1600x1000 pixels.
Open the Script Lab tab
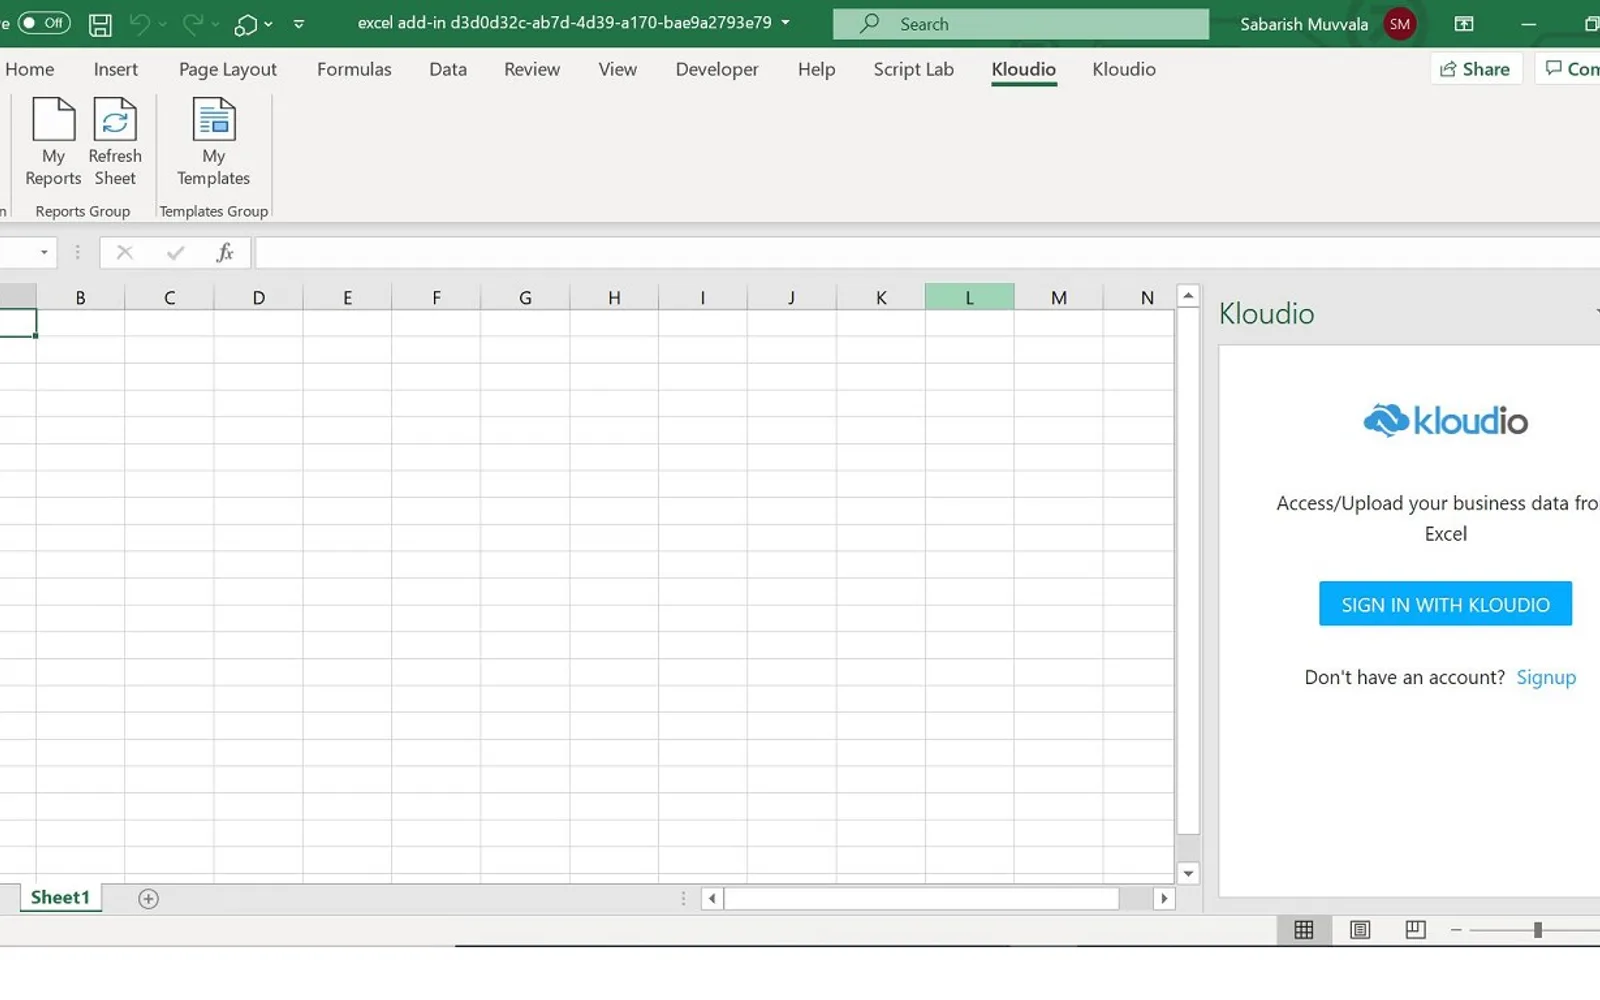pos(913,69)
